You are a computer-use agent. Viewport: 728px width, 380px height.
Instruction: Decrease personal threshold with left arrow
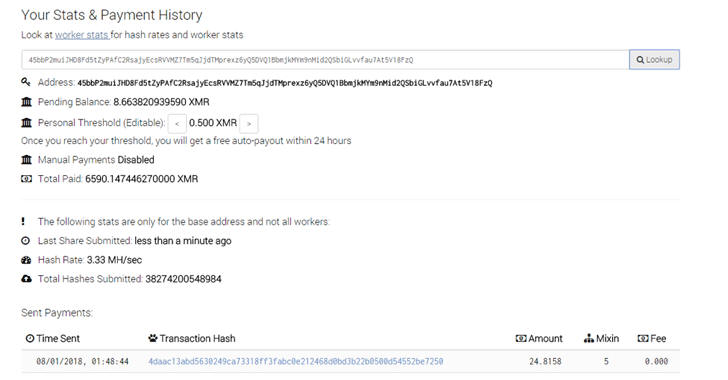[177, 124]
